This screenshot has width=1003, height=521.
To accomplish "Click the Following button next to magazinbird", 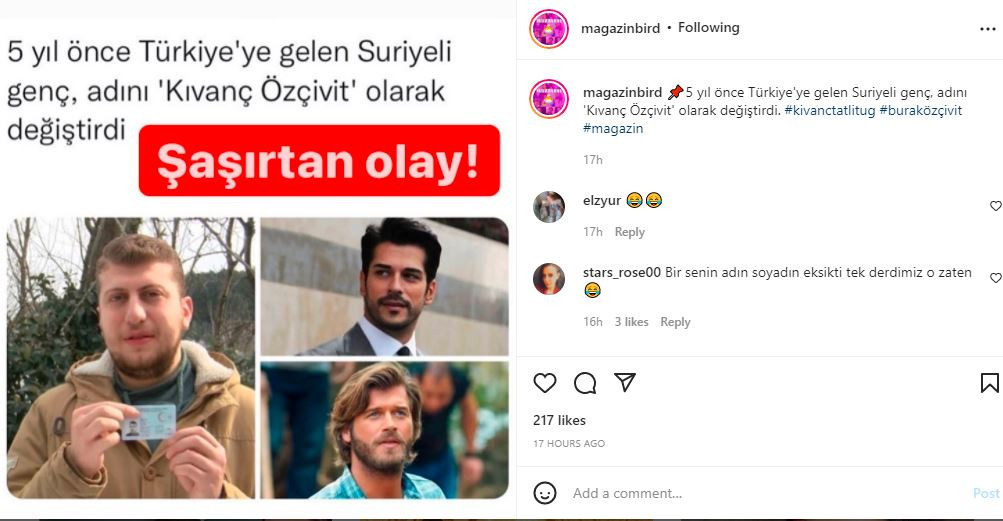I will pos(708,28).
